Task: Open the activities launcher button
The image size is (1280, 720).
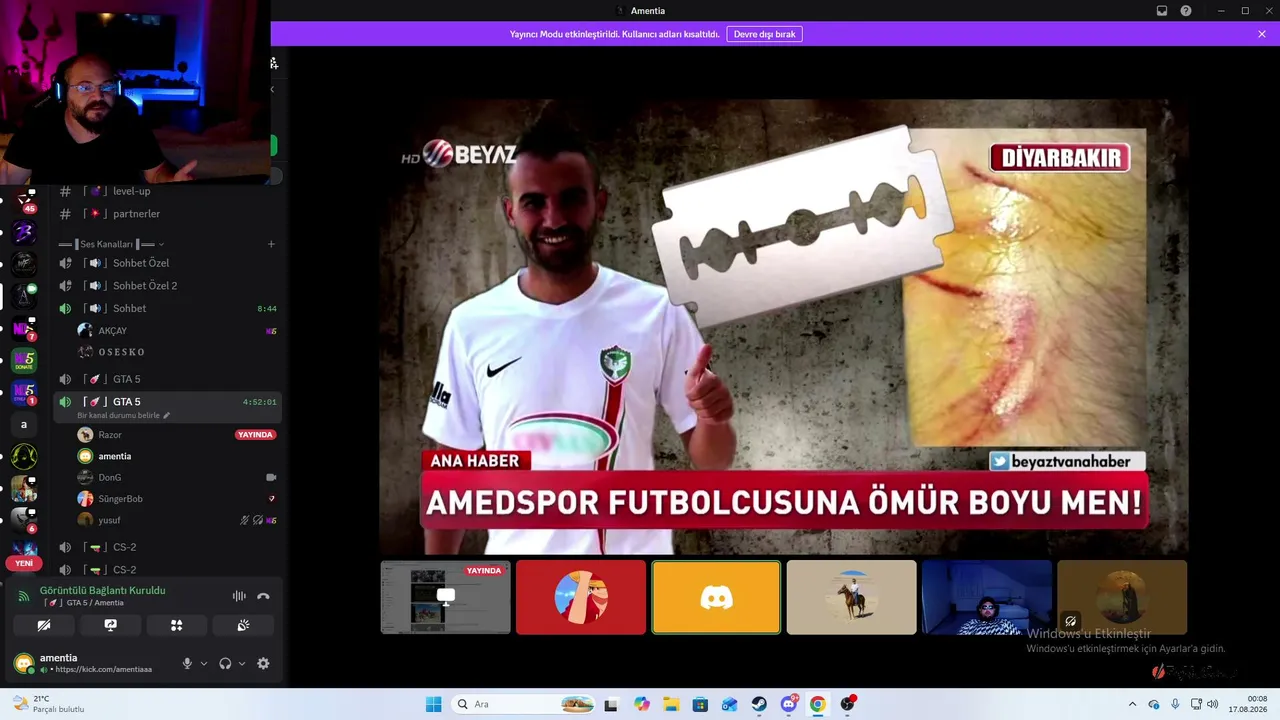Action: (176, 625)
